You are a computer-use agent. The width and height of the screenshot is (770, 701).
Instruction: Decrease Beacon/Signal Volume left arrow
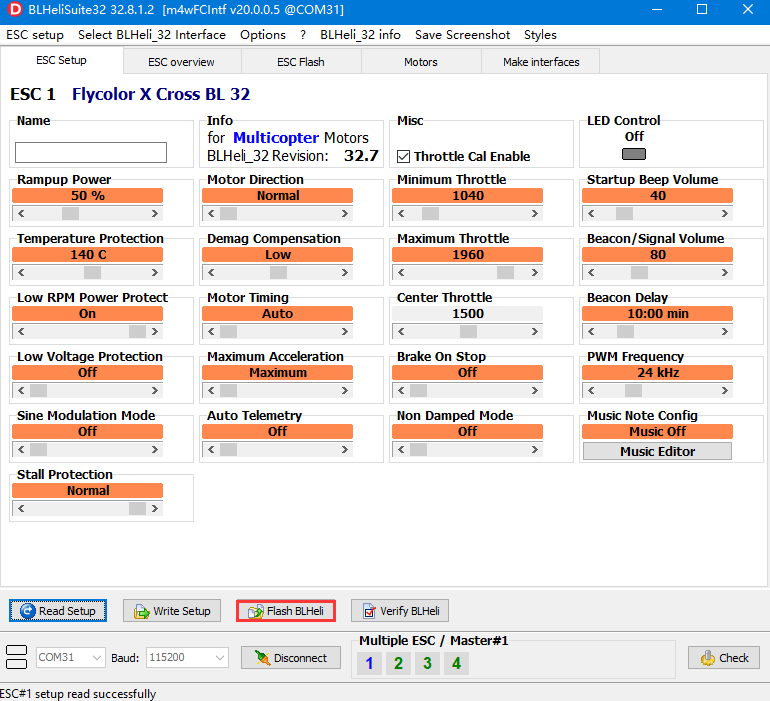(x=591, y=273)
